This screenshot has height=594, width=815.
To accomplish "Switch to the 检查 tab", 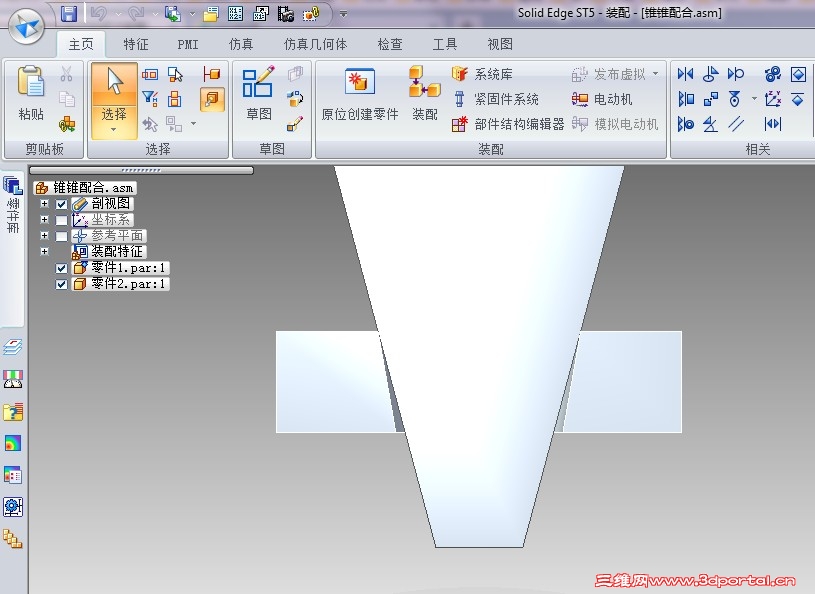I will [x=390, y=44].
